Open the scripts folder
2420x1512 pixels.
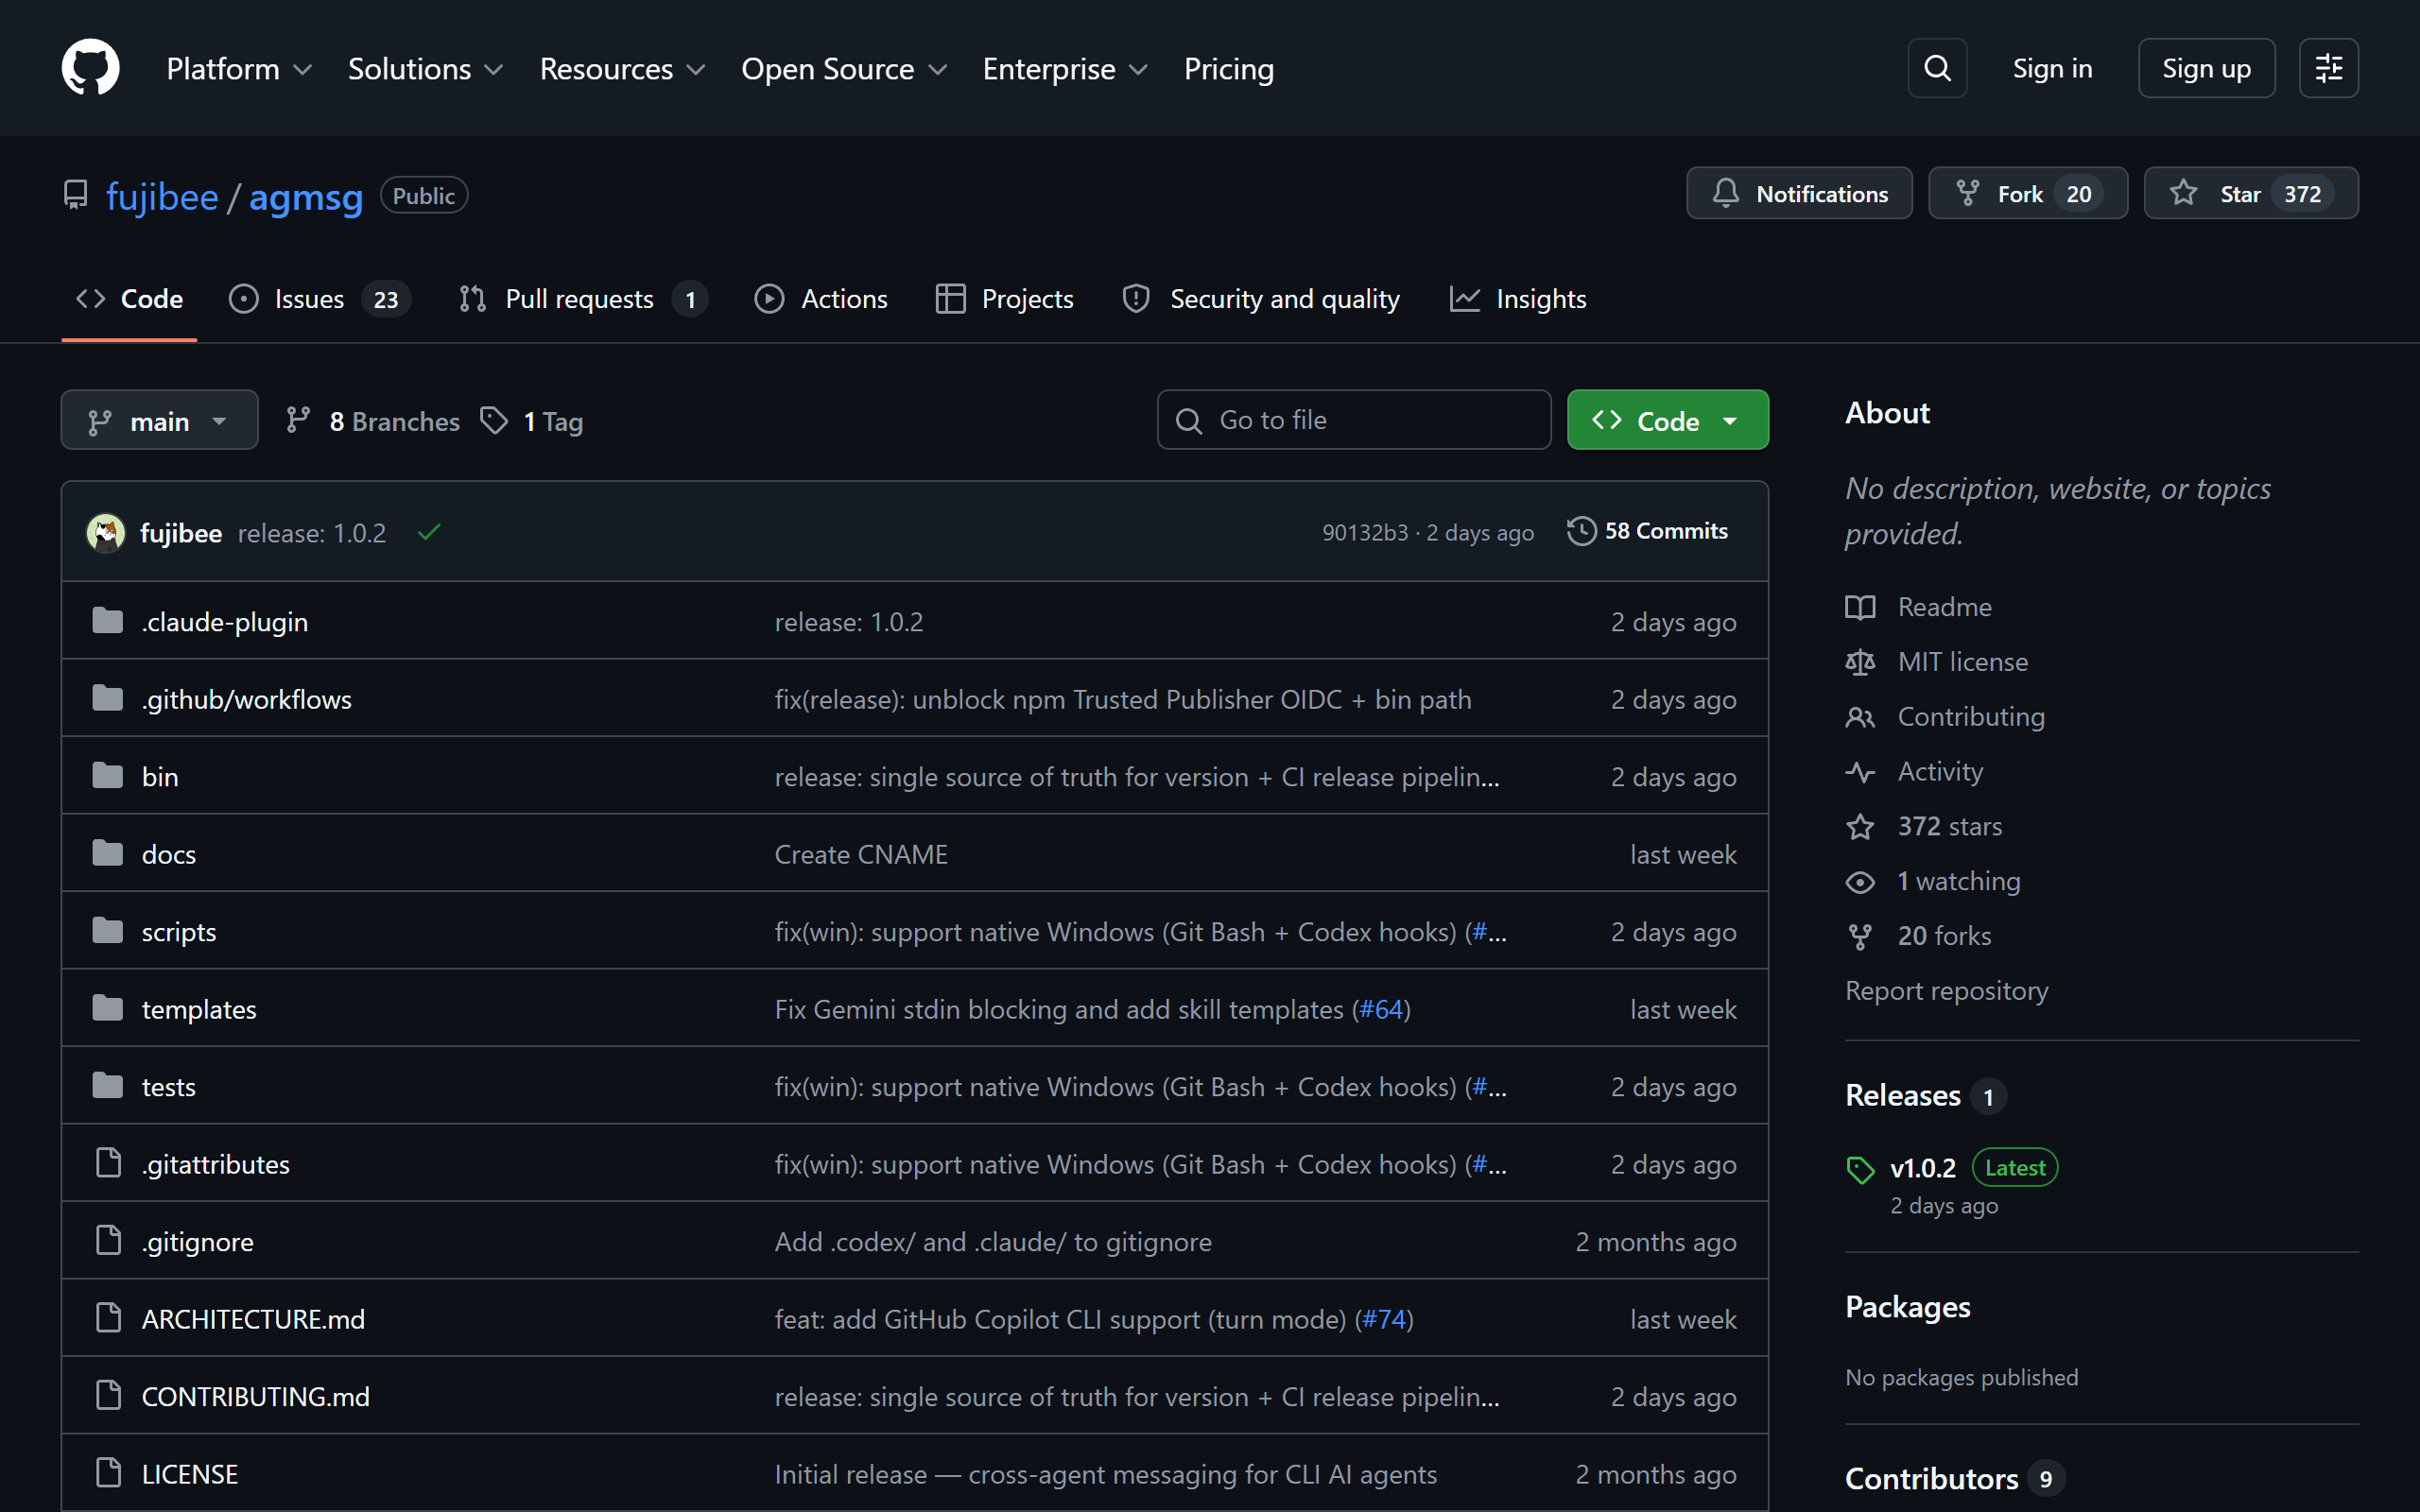click(178, 932)
